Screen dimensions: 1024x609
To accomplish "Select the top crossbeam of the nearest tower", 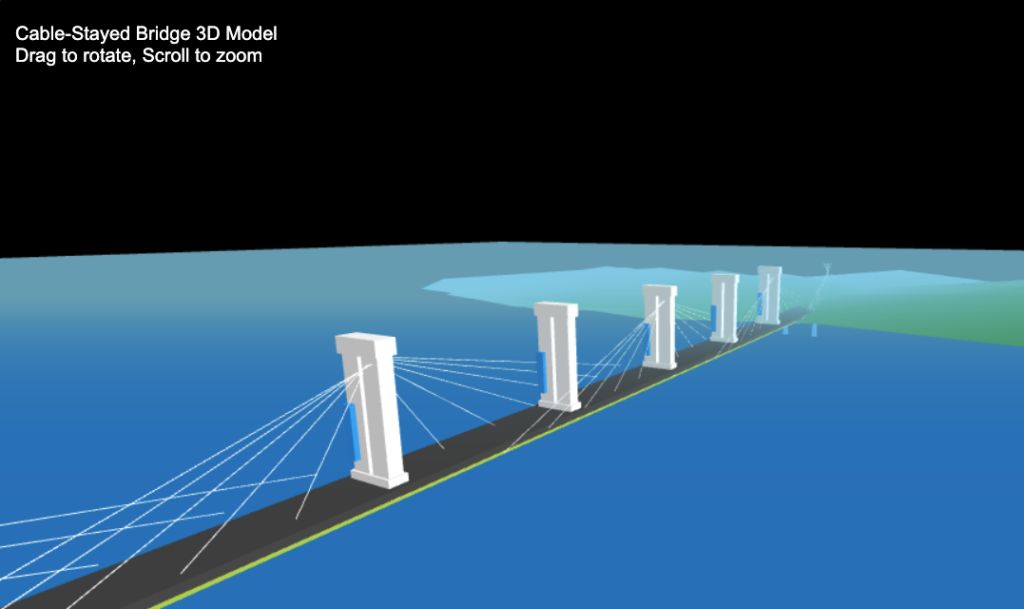I will coord(367,345).
